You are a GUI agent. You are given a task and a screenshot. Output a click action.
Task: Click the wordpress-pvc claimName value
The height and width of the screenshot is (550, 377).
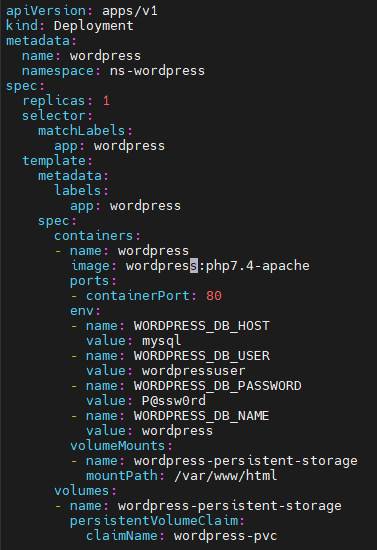[225, 536]
